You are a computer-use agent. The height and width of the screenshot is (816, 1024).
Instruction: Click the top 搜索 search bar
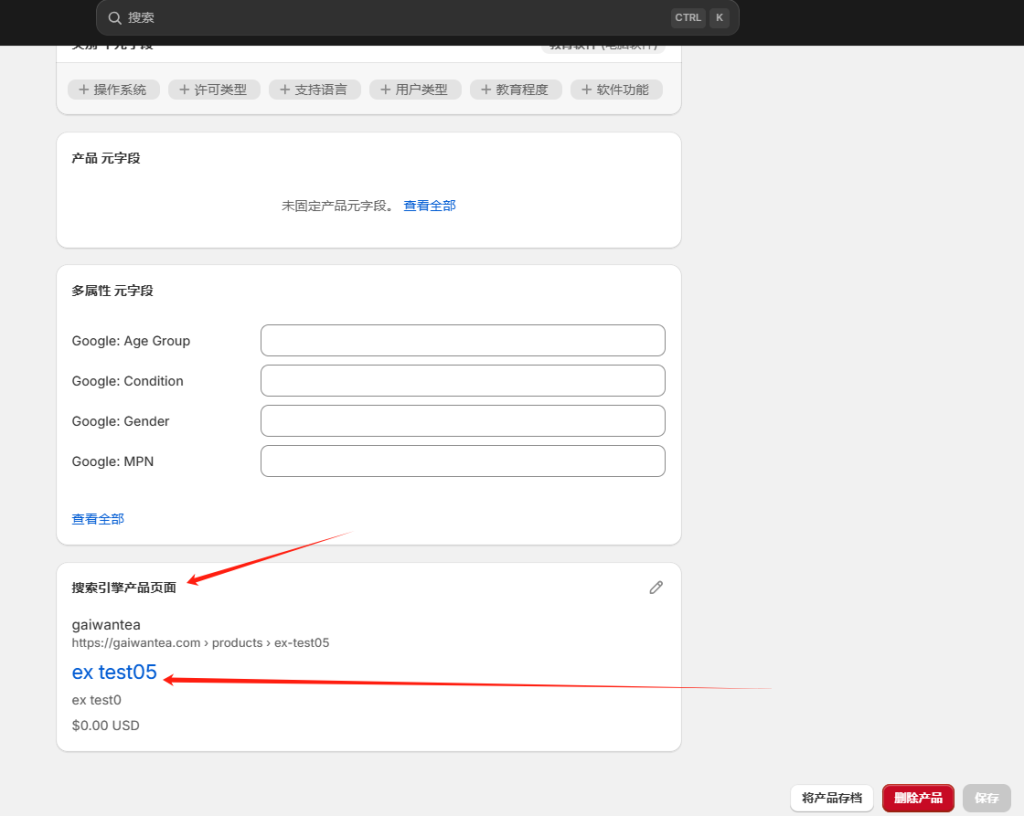coord(400,17)
